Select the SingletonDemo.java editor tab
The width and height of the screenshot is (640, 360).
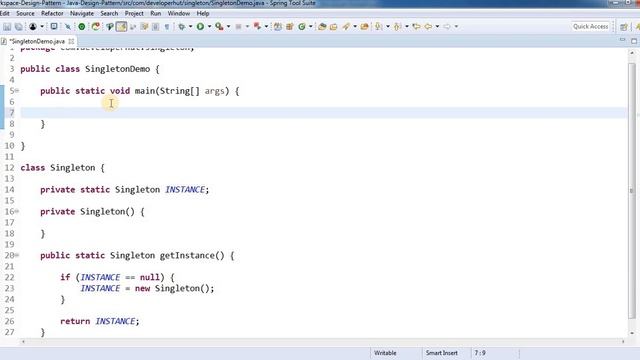[37, 41]
